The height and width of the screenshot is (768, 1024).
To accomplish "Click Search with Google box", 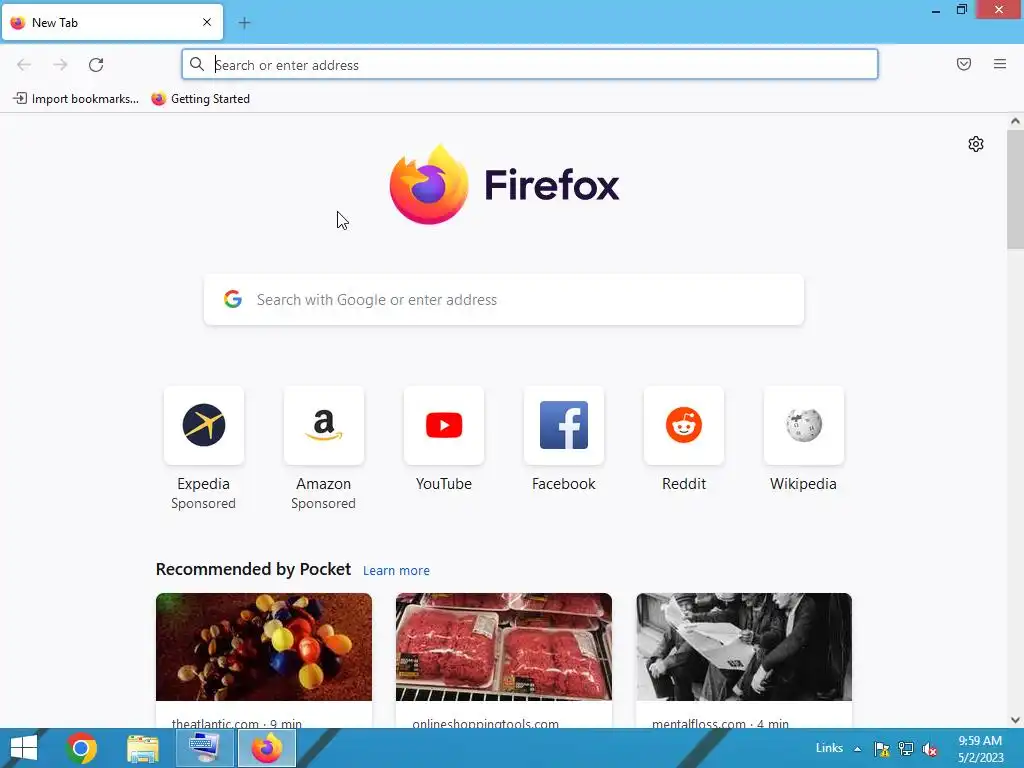I will [504, 300].
